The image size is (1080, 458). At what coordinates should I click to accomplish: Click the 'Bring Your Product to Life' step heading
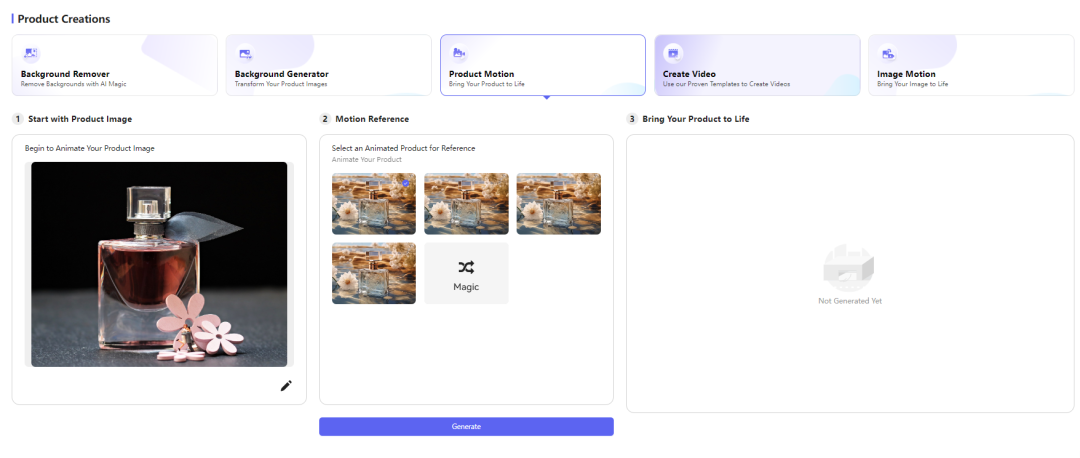pos(696,119)
